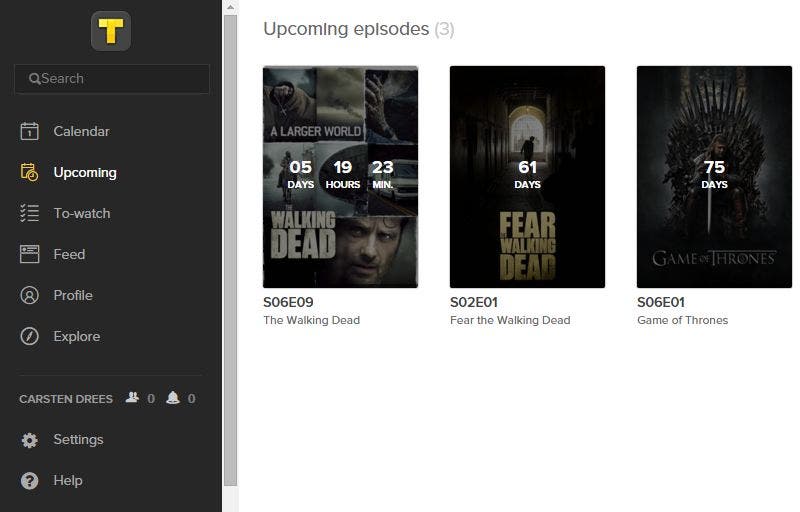Screen dimensions: 800x512
Task: Click the Feed icon in sidebar
Action: pos(29,254)
